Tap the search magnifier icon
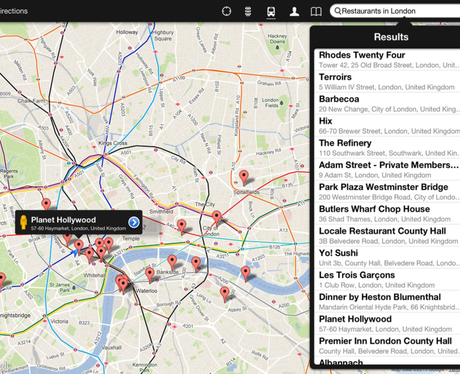The height and width of the screenshot is (374, 460). point(337,11)
